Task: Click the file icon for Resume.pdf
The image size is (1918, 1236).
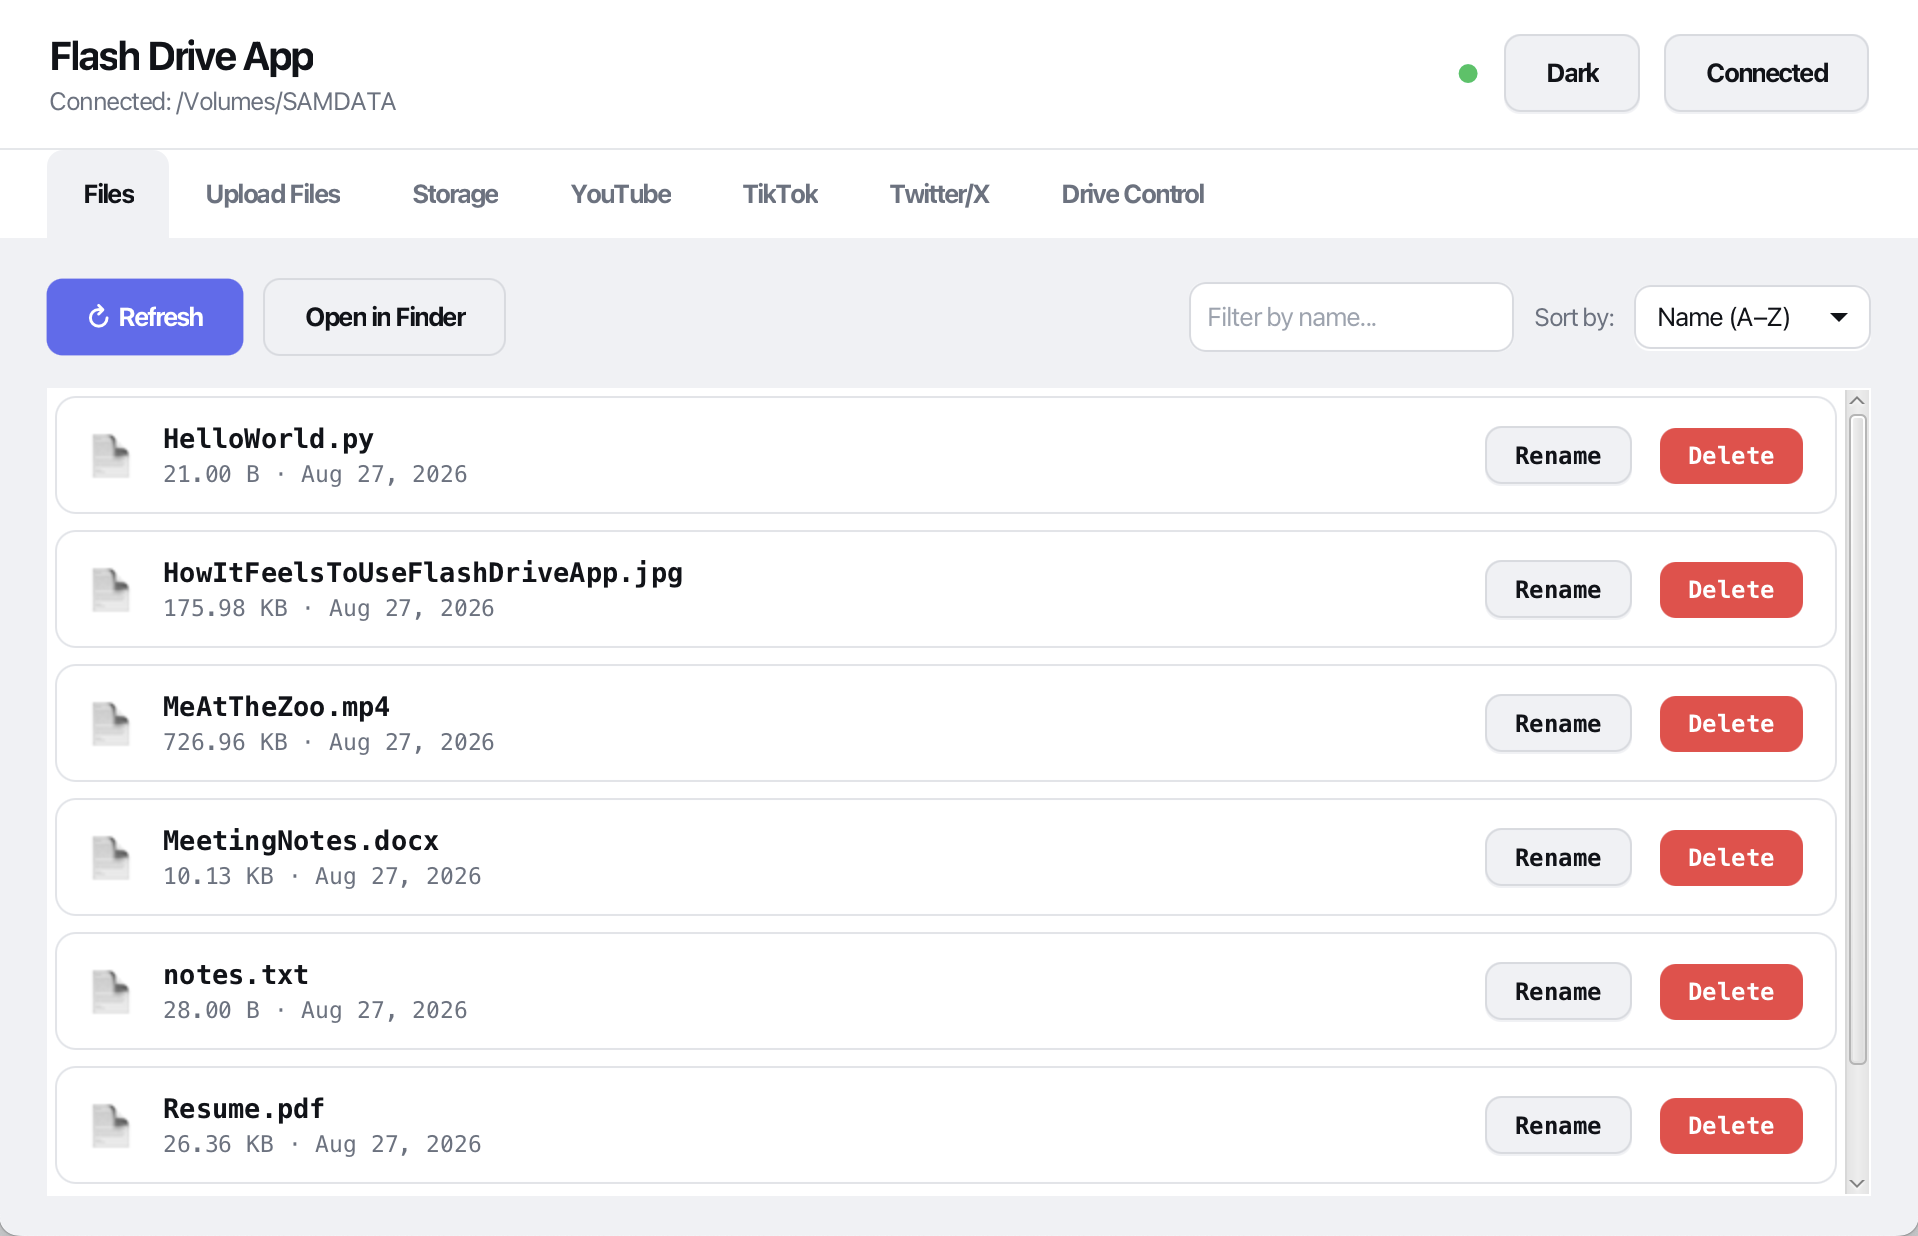Action: (x=111, y=1126)
